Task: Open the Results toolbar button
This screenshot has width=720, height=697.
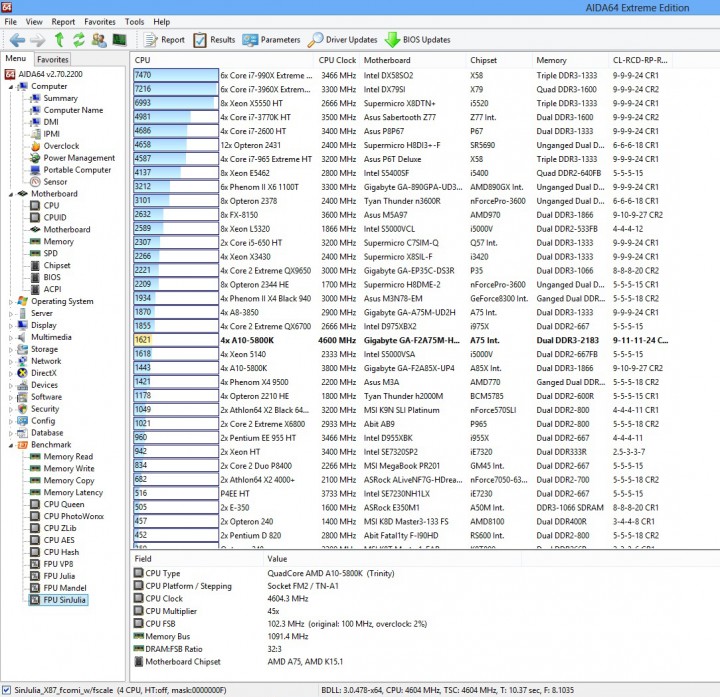Action: (214, 40)
